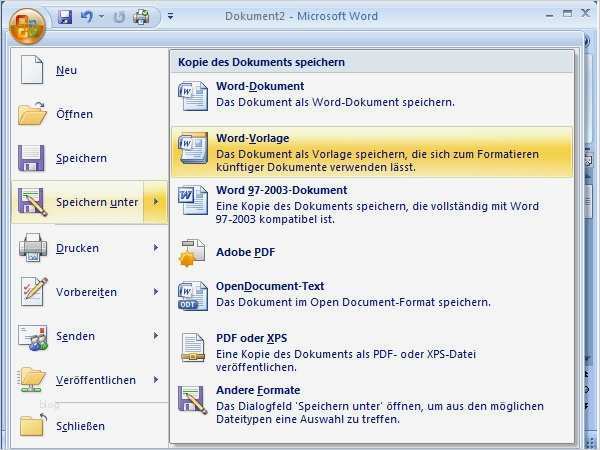Click Senden label text
The height and width of the screenshot is (450, 600).
pyautogui.click(x=75, y=336)
